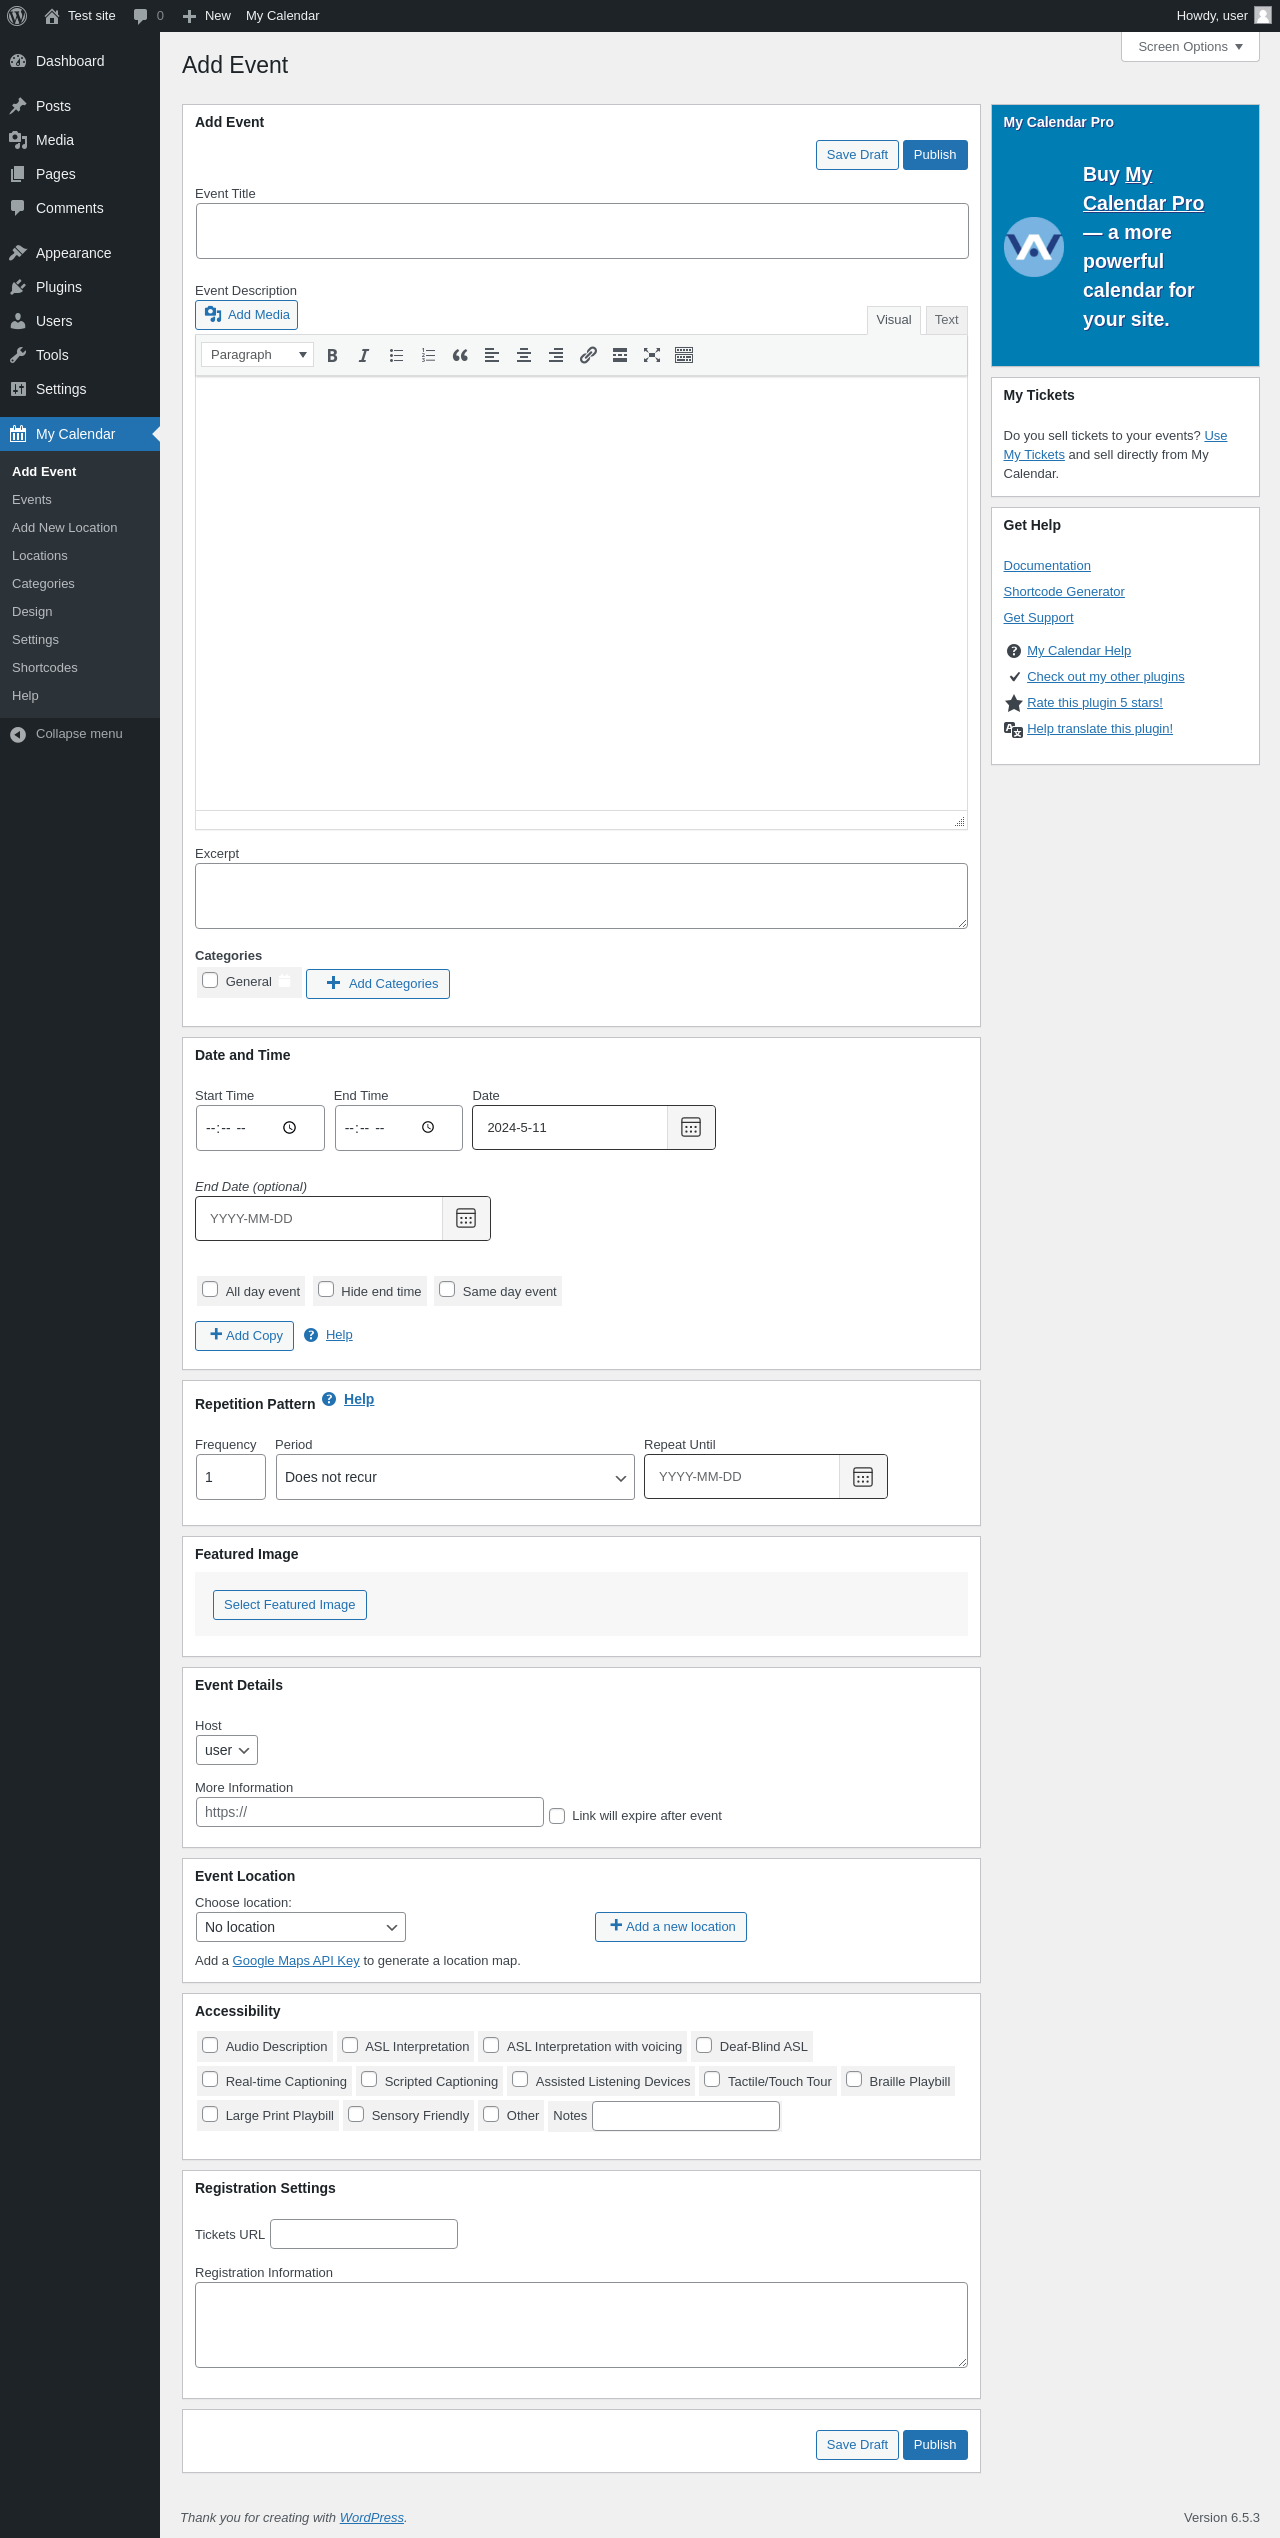Expand the Screen Options panel
Image resolution: width=1280 pixels, height=2538 pixels.
pyautogui.click(x=1190, y=47)
